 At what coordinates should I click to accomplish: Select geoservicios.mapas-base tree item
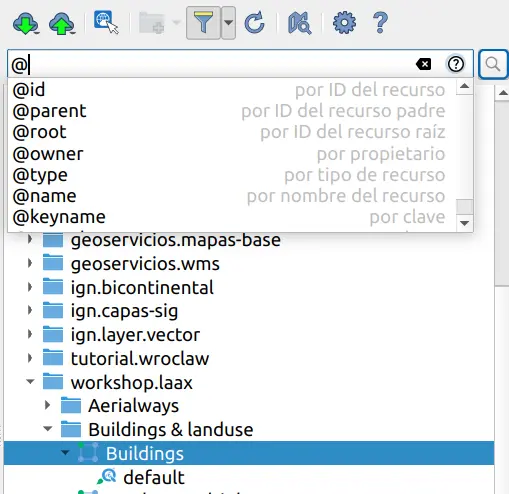176,240
